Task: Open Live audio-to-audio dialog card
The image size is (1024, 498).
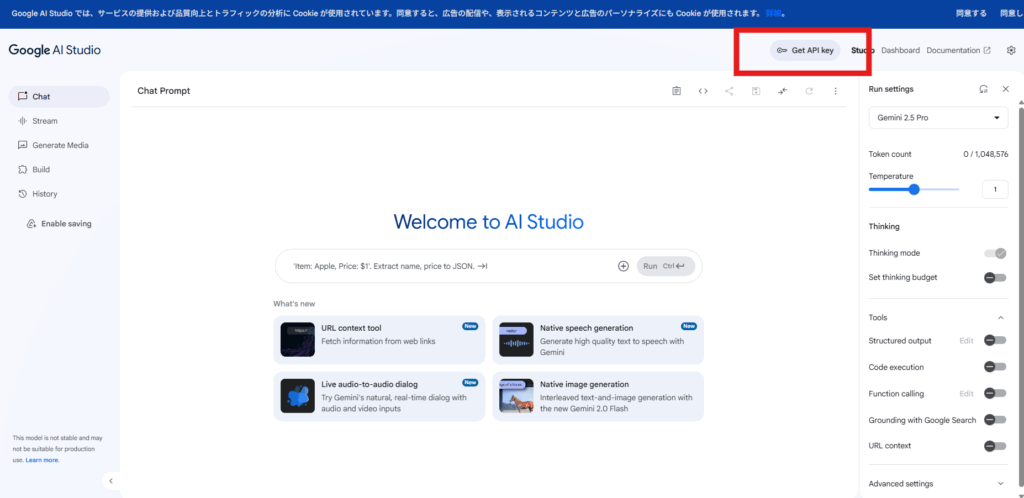Action: [x=379, y=396]
